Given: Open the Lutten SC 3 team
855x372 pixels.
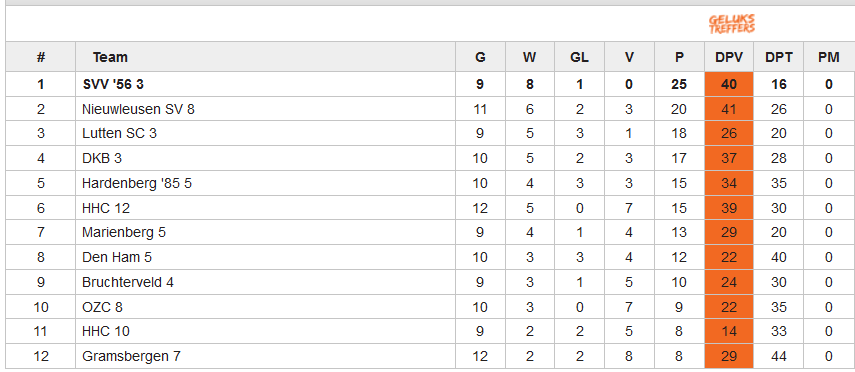Looking at the screenshot, I should click(119, 134).
